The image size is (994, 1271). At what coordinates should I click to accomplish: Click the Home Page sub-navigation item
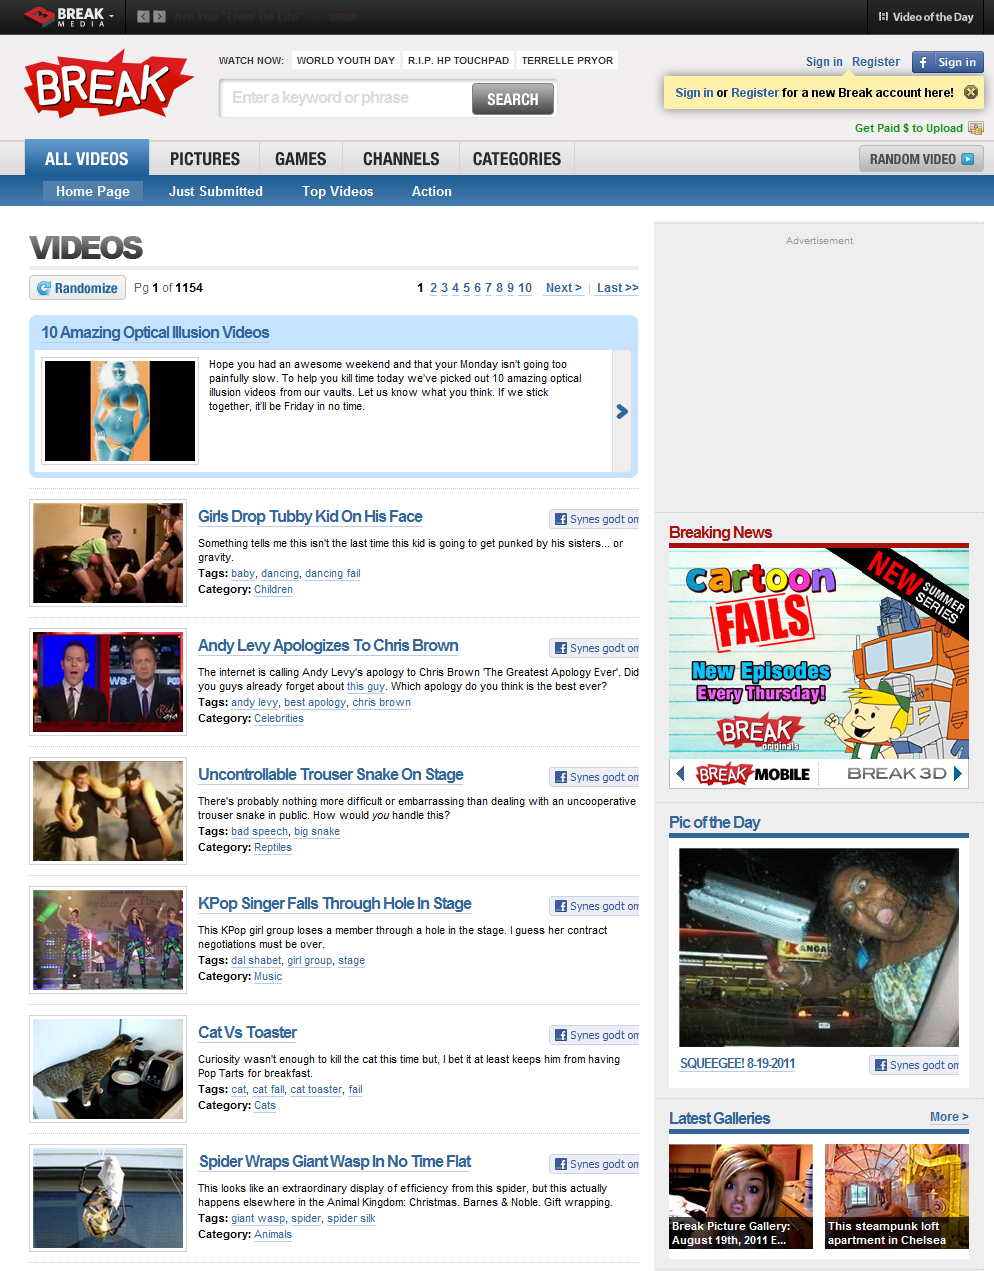coord(93,191)
